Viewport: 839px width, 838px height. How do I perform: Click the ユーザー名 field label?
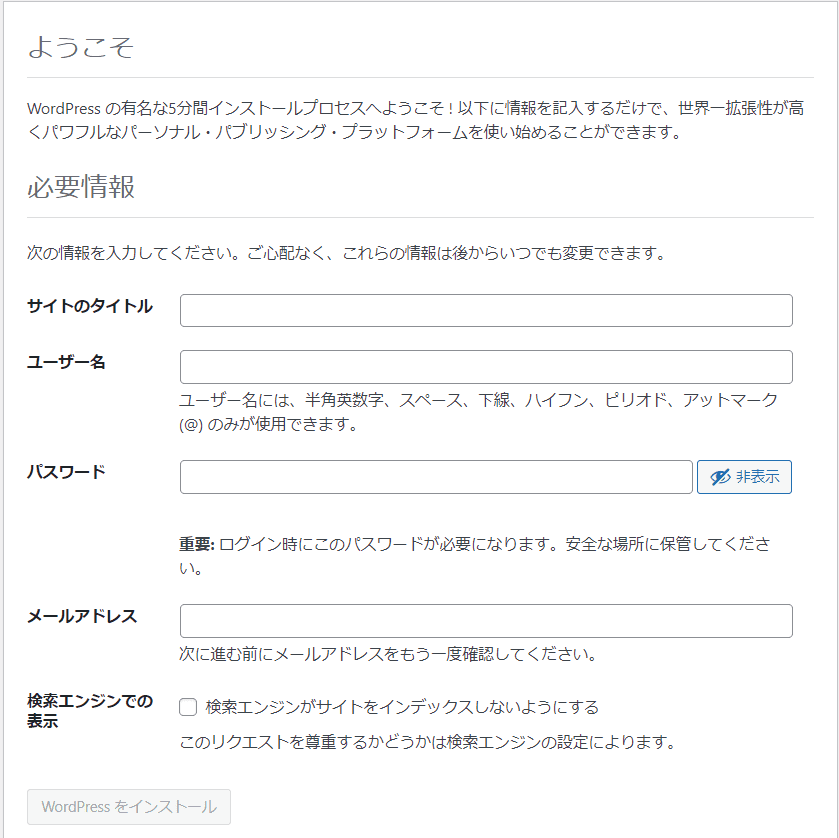pyautogui.click(x=66, y=362)
